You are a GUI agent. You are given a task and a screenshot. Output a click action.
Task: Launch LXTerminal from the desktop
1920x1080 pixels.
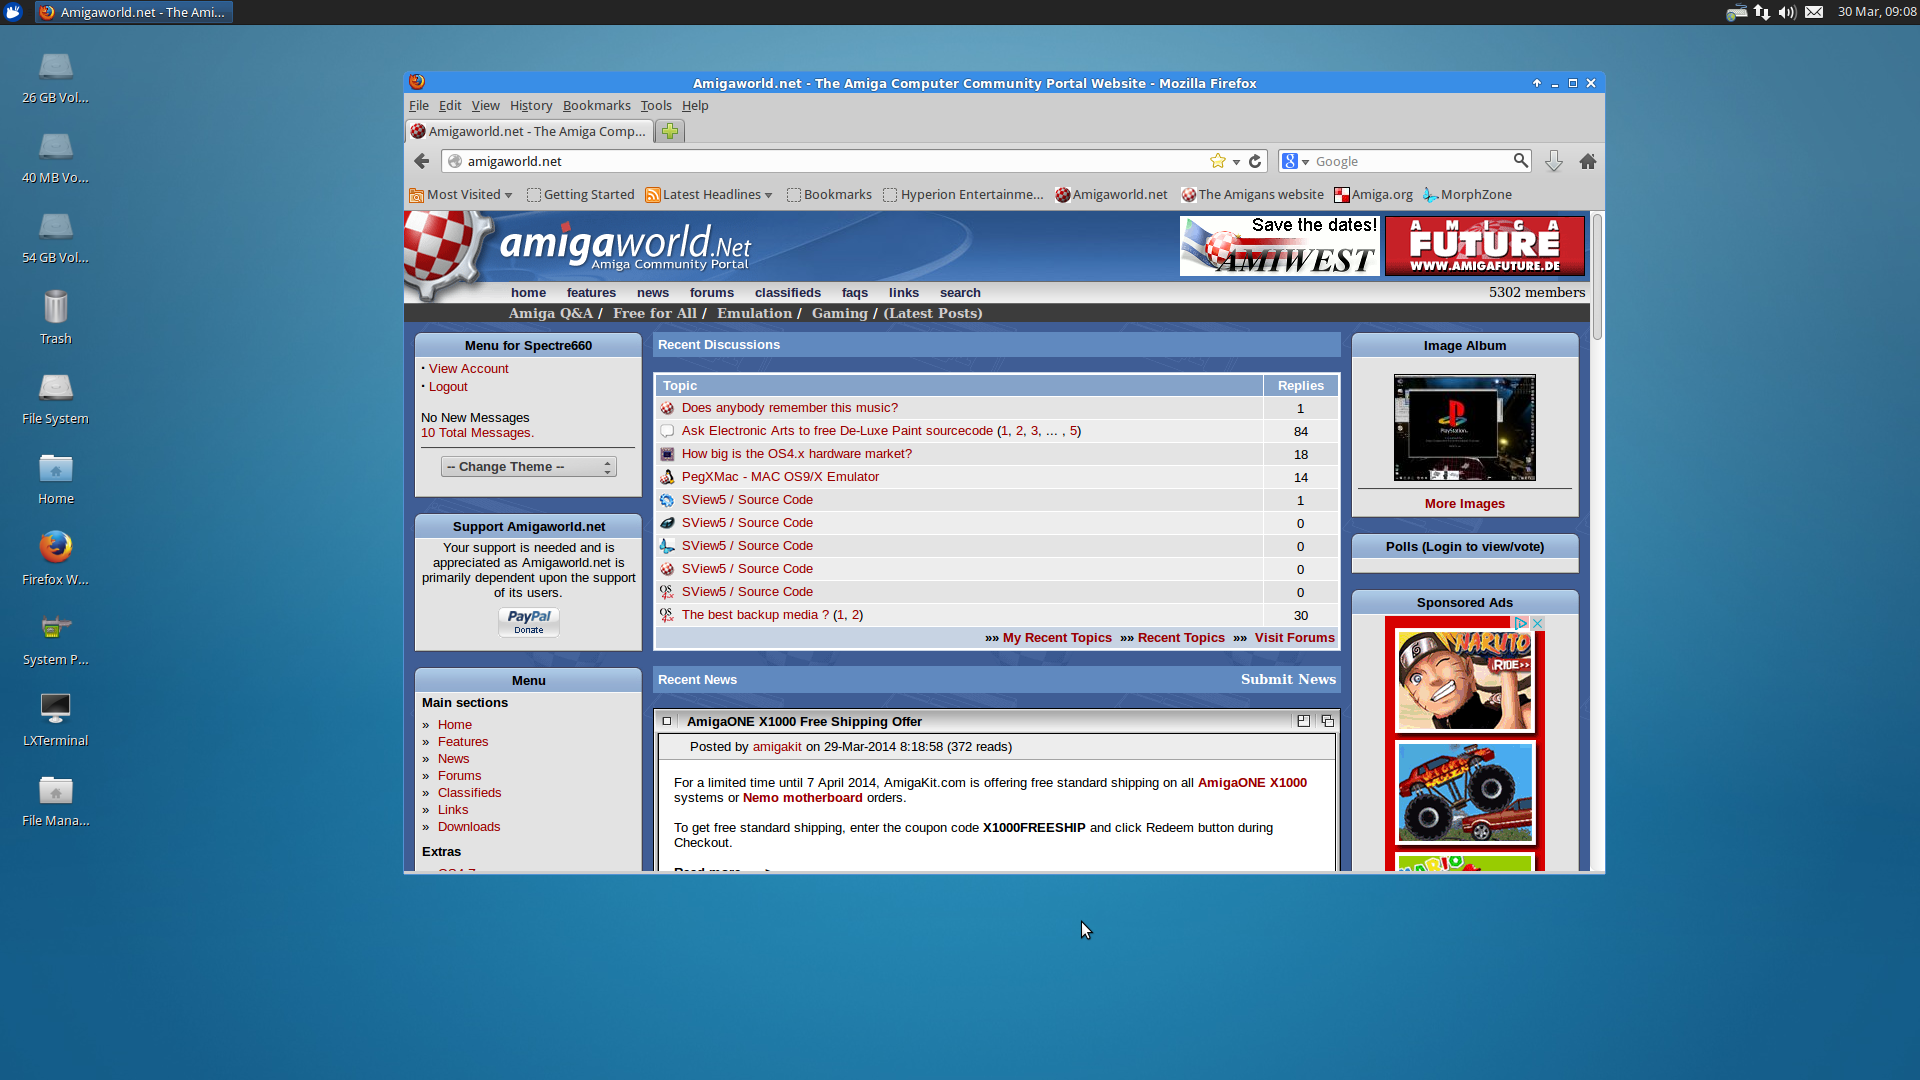click(55, 708)
